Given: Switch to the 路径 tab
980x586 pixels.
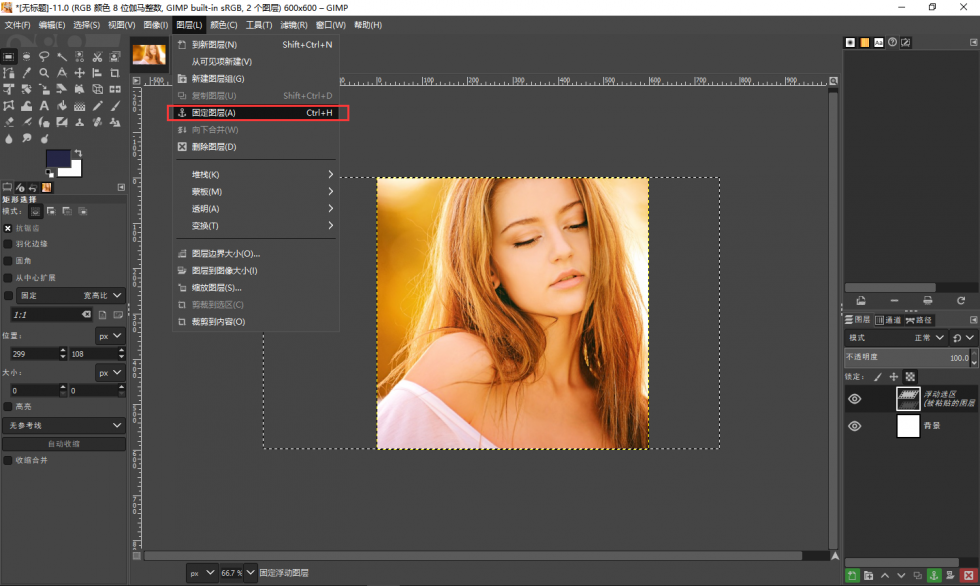Looking at the screenshot, I should pyautogui.click(x=919, y=320).
